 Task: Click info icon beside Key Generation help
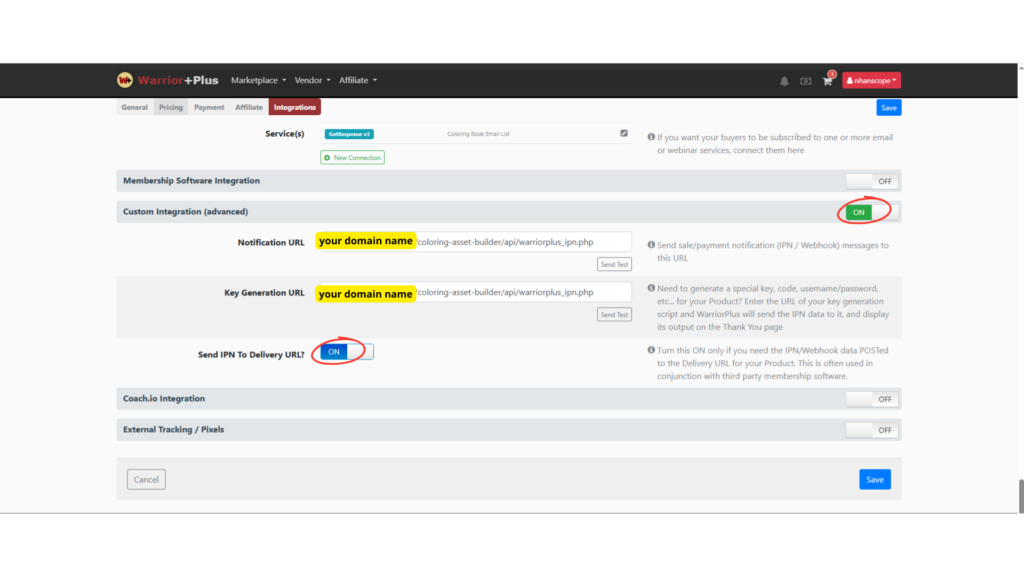[651, 288]
